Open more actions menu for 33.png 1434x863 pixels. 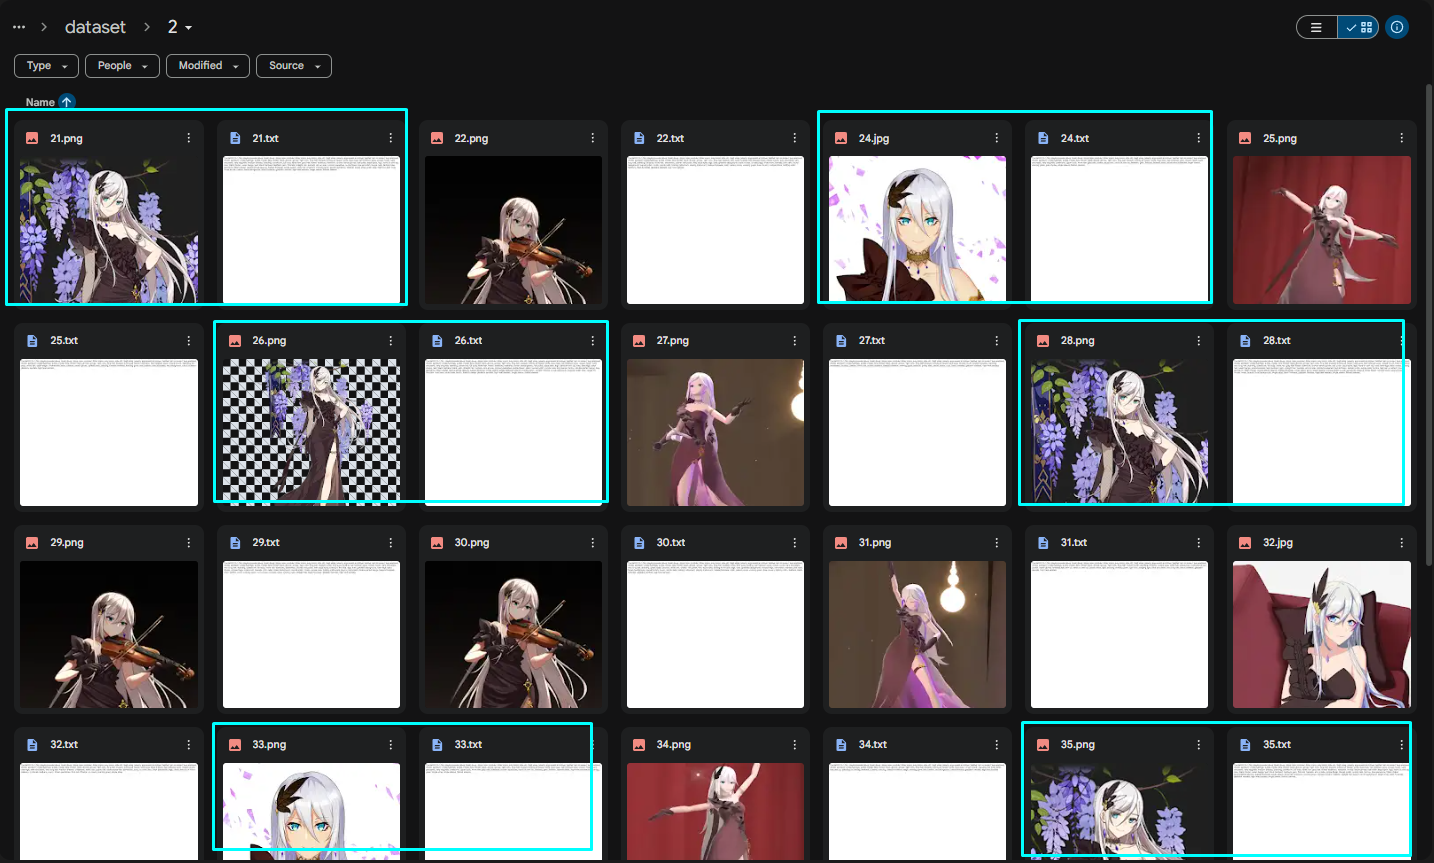pyautogui.click(x=390, y=744)
